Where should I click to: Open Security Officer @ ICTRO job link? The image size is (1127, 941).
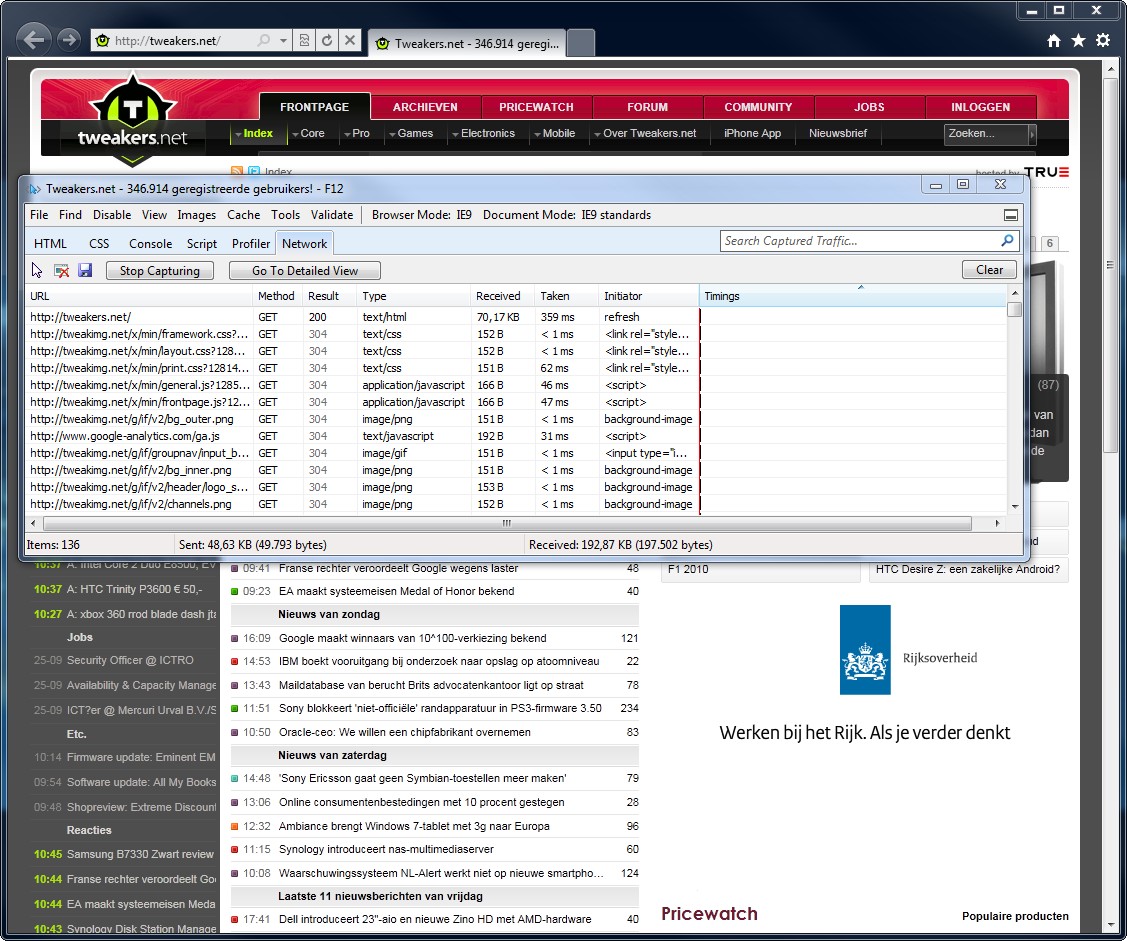click(x=130, y=660)
